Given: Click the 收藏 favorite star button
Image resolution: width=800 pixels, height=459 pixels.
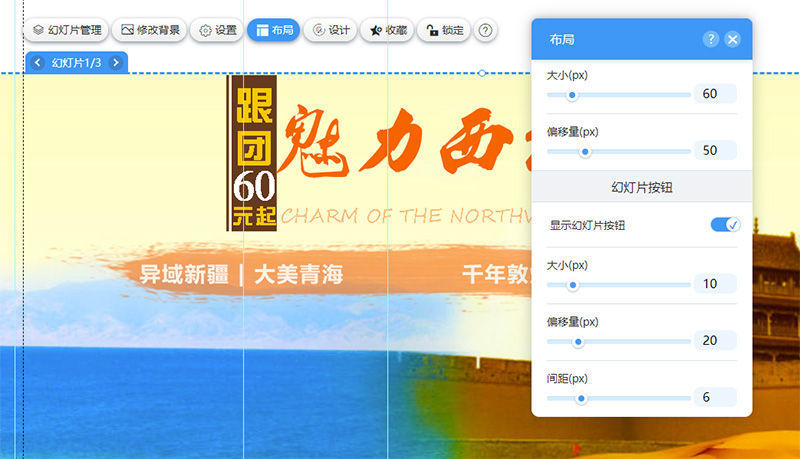Looking at the screenshot, I should click(387, 30).
